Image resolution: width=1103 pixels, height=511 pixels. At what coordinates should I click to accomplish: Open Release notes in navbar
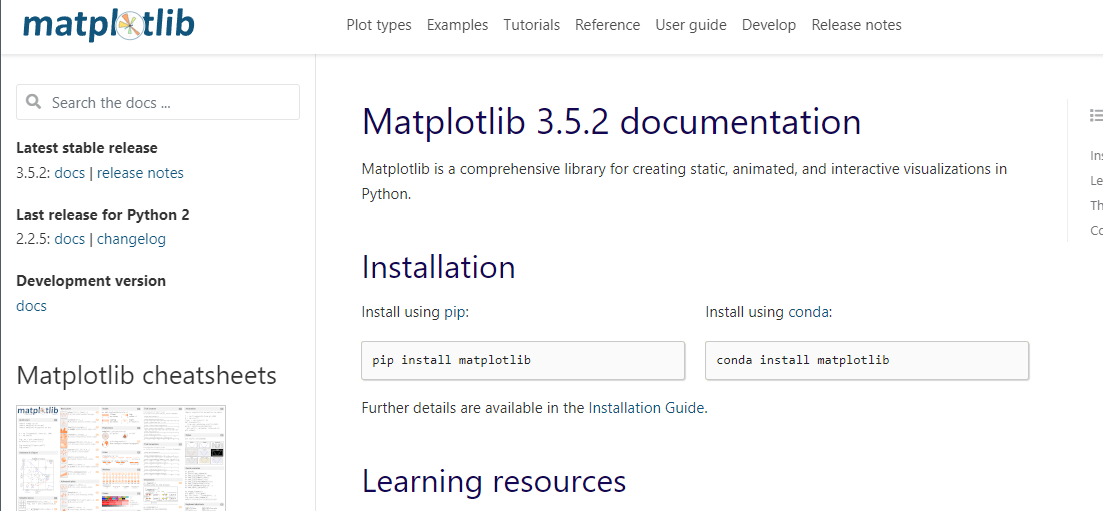(x=856, y=25)
